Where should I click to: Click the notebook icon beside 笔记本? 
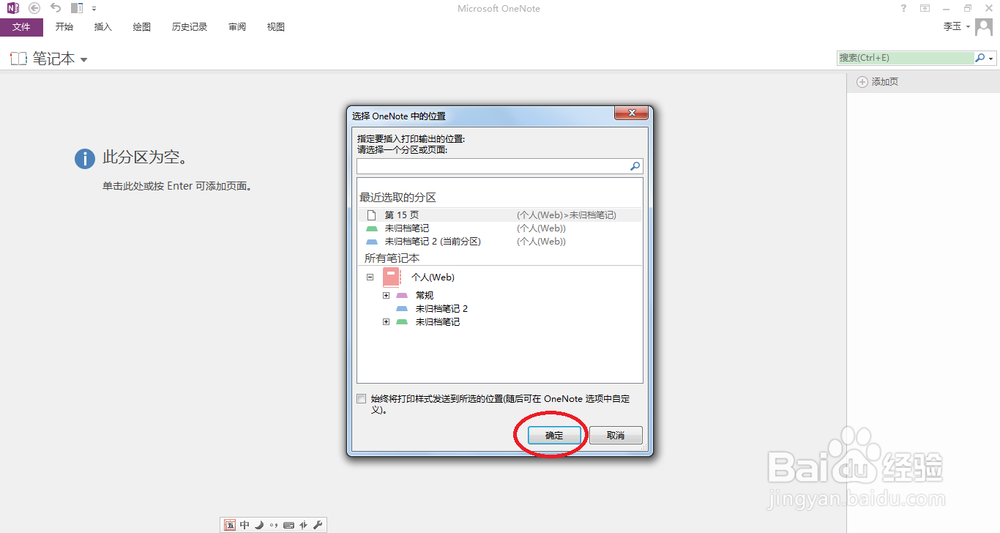pyautogui.click(x=18, y=59)
